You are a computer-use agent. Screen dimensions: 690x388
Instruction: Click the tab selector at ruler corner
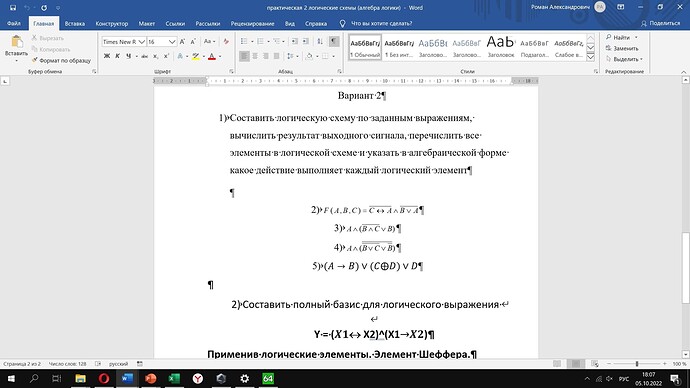click(x=5, y=81)
